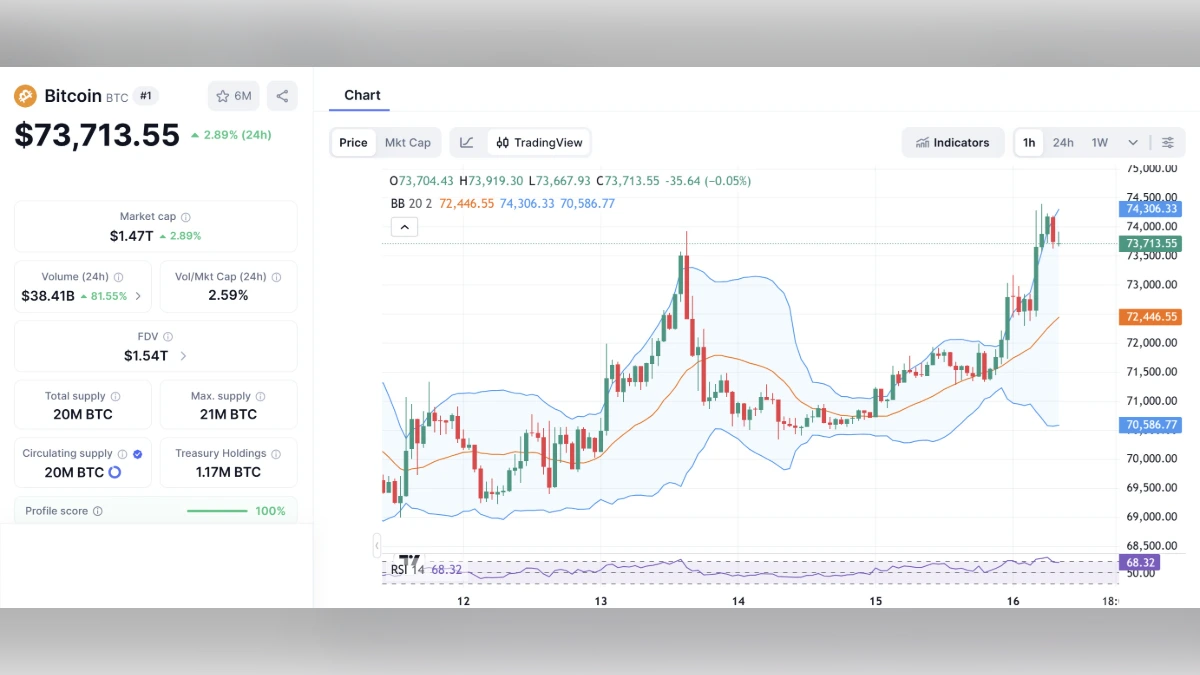Viewport: 1200px width, 675px height.
Task: Select the 1h interval tab
Action: click(1029, 142)
